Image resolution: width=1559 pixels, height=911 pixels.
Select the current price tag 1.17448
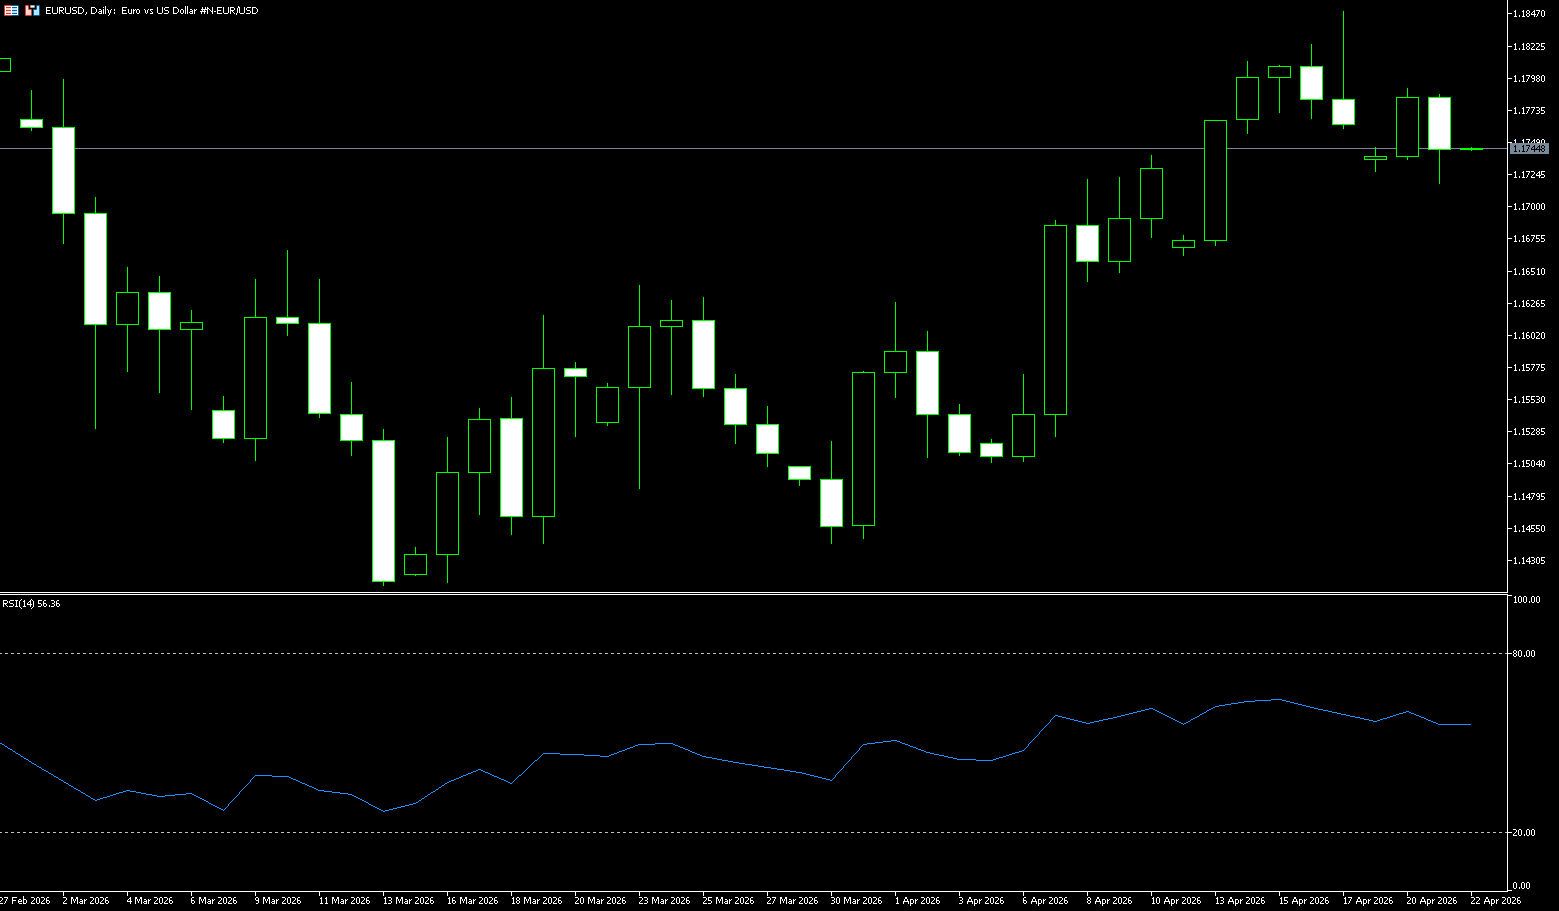point(1529,148)
